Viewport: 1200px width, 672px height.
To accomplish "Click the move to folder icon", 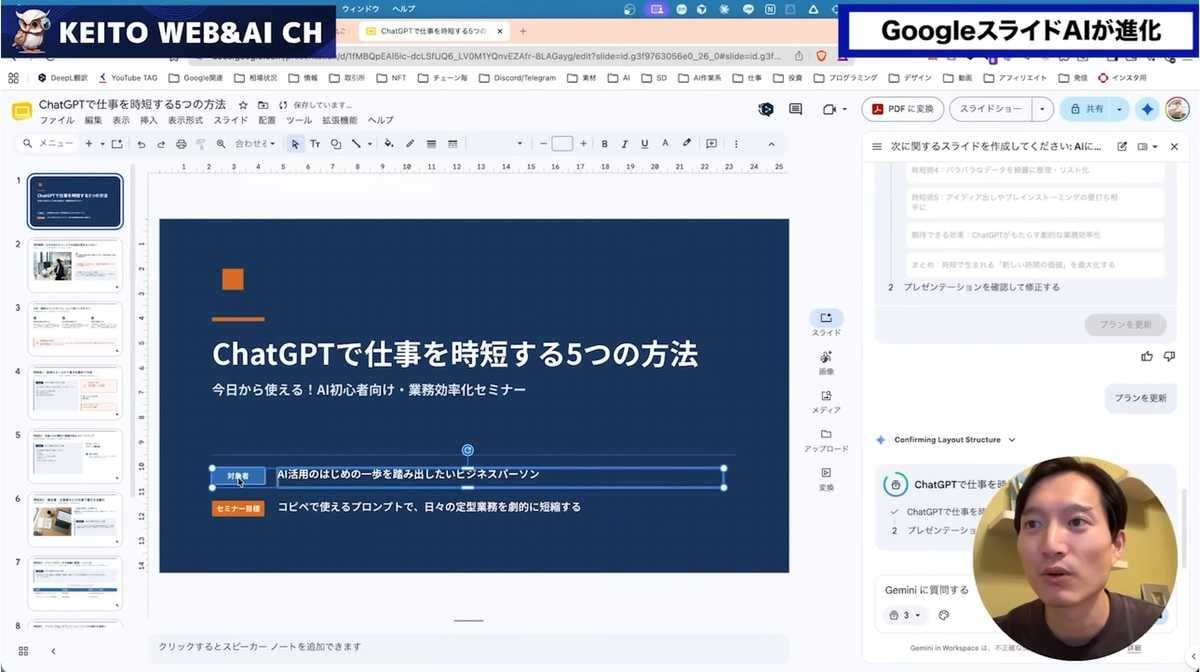I will click(263, 105).
